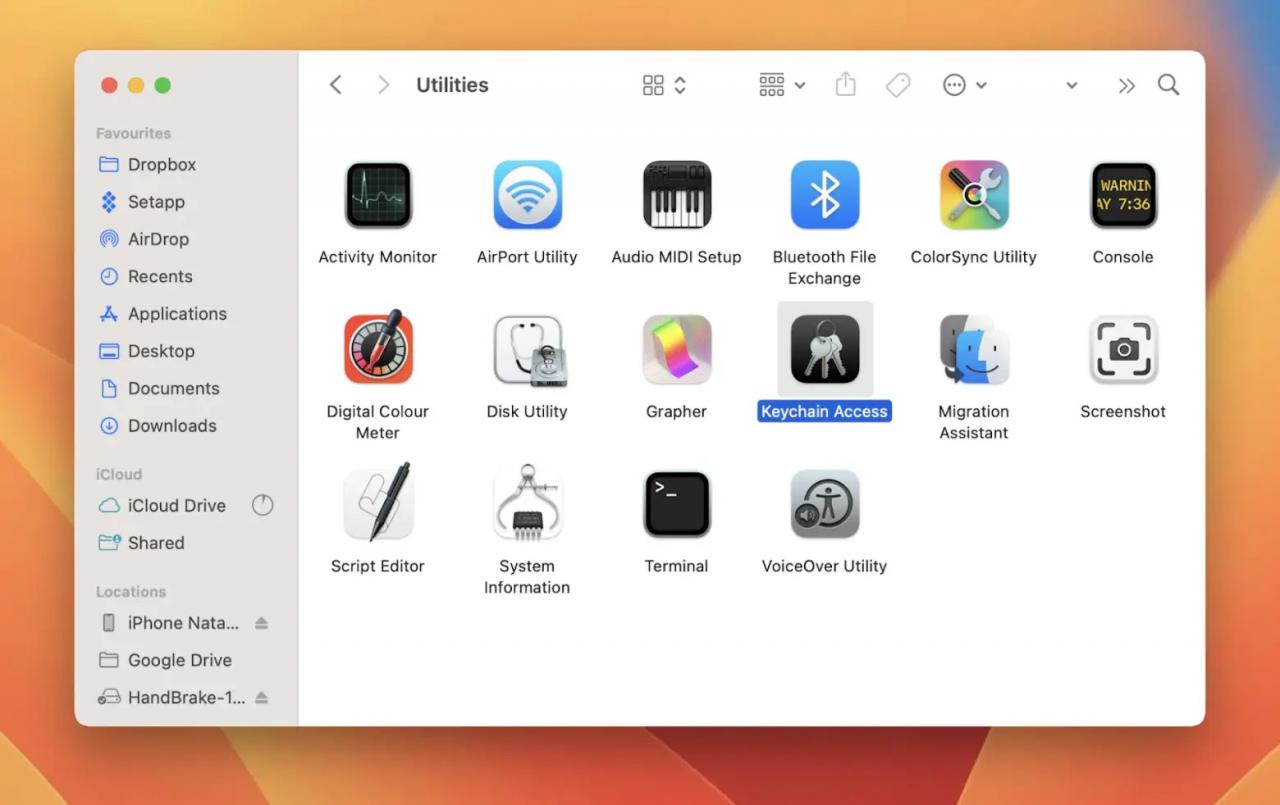Image resolution: width=1280 pixels, height=805 pixels.
Task: Select the Grapher app icon
Action: point(676,349)
